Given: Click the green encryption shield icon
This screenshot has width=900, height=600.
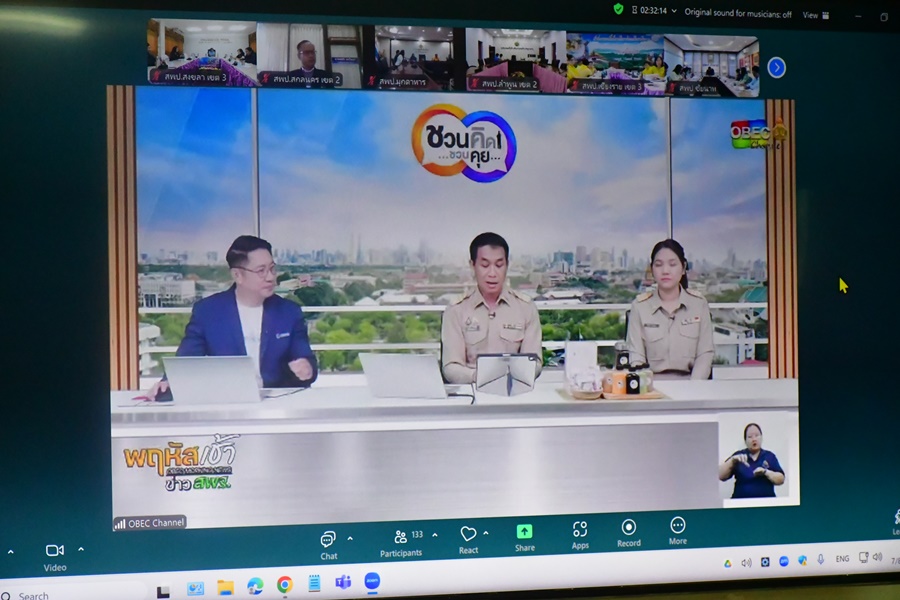Looking at the screenshot, I should tap(618, 9).
